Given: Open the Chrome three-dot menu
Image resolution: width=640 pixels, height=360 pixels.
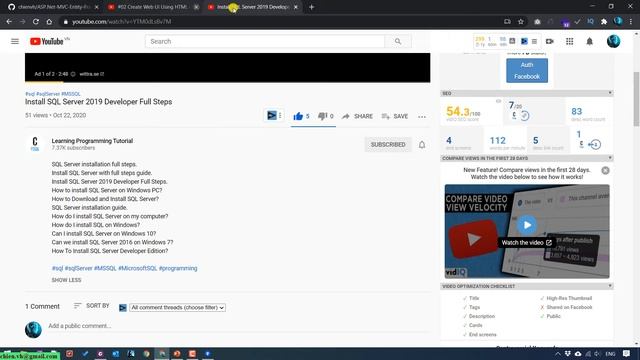Looking at the screenshot, I should [631, 22].
